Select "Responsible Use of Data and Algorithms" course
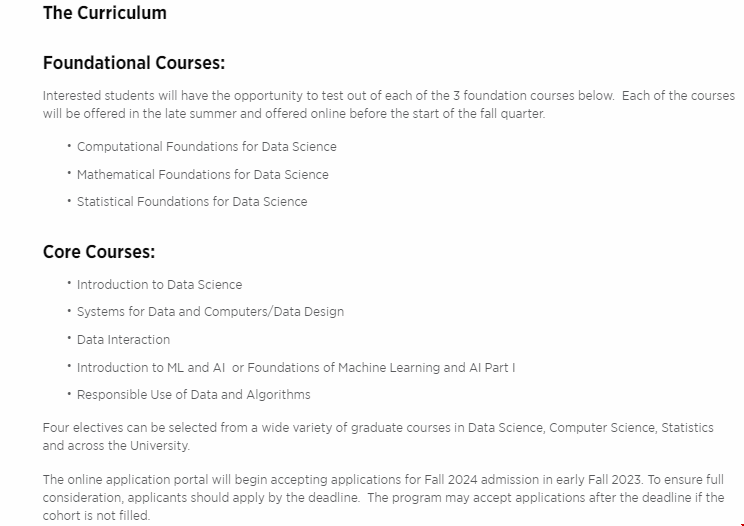The width and height of the screenshot is (744, 526). [x=193, y=394]
